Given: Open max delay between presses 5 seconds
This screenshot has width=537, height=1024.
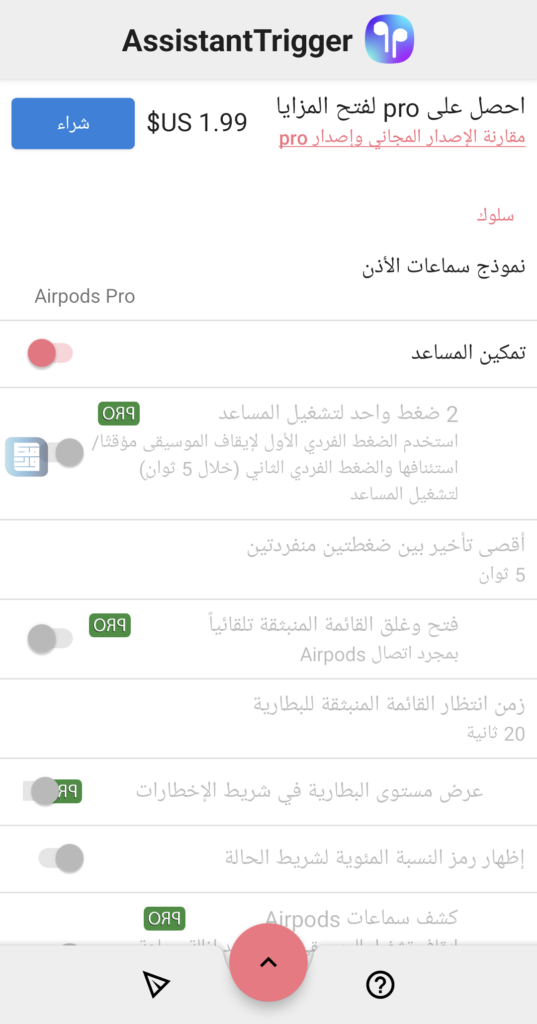Looking at the screenshot, I should 268,559.
